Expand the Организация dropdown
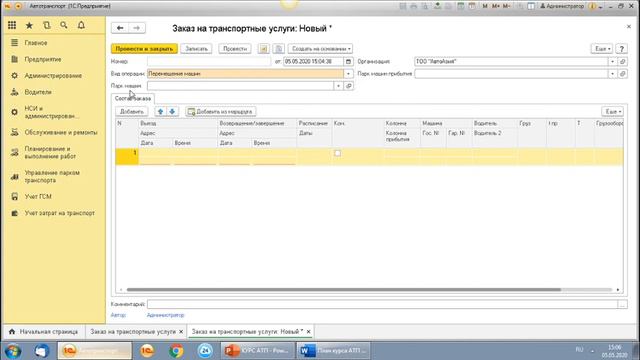Viewport: 640px width, 360px height. point(612,62)
